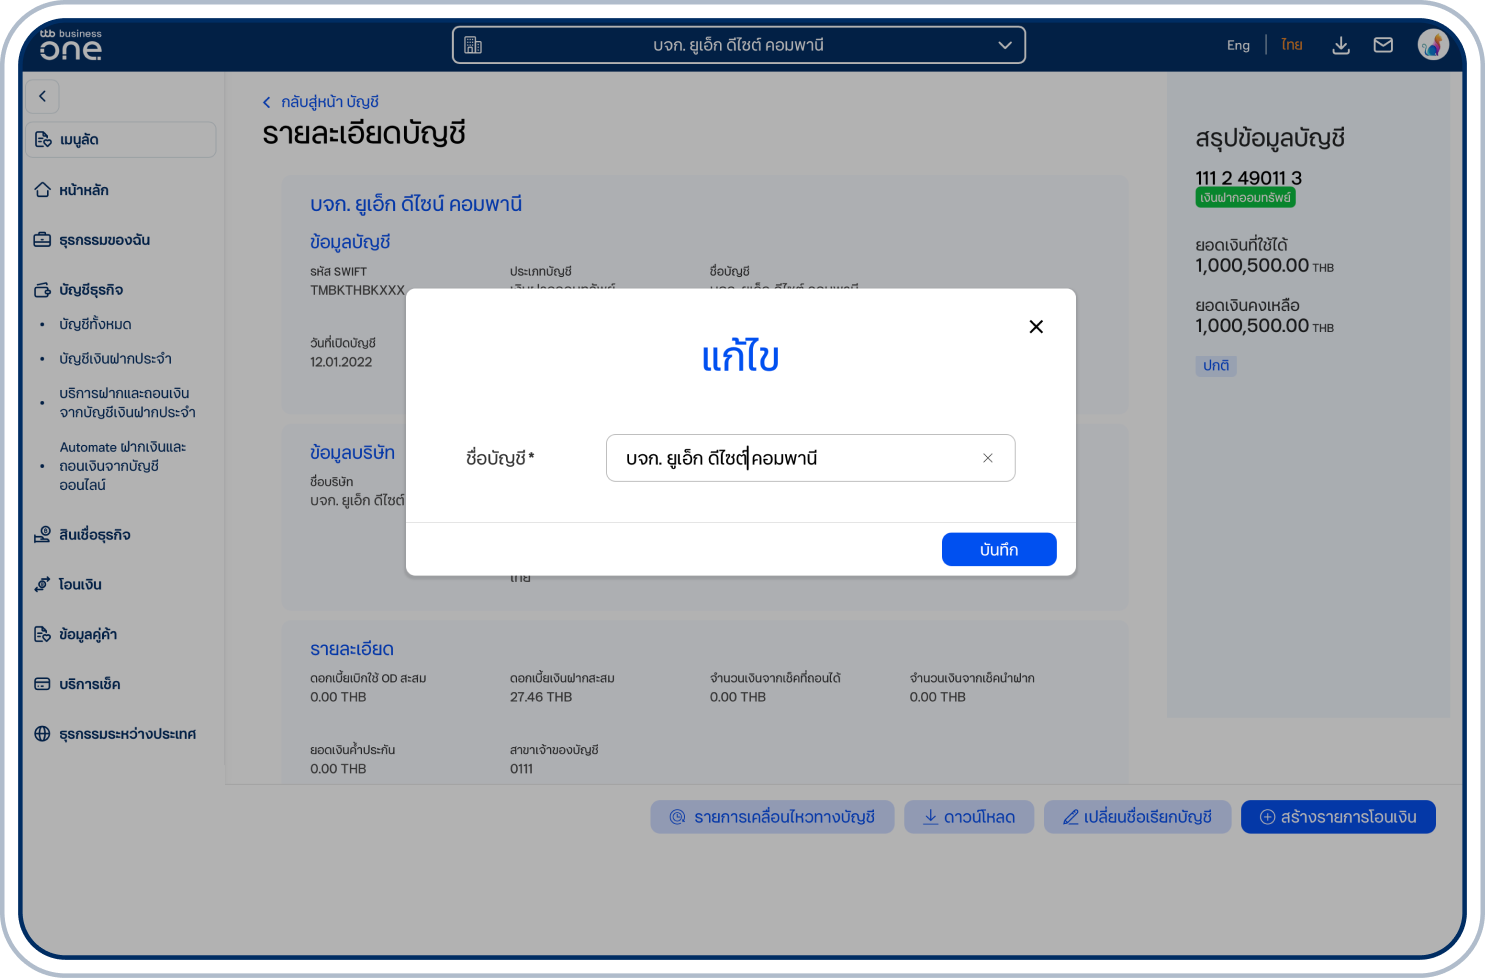Click สร้างรายการโอนเงิน button
1485x978 pixels.
(1337, 817)
